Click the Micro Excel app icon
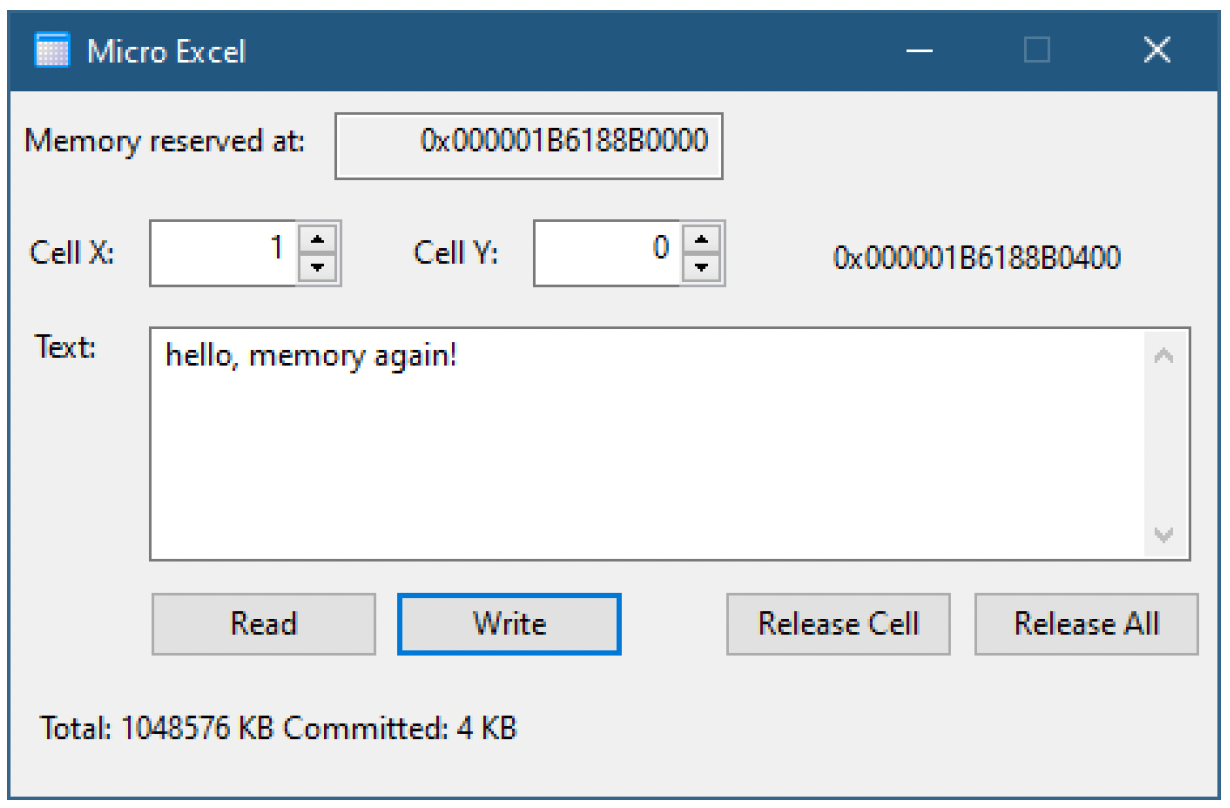This screenshot has height=808, width=1230. (52, 50)
